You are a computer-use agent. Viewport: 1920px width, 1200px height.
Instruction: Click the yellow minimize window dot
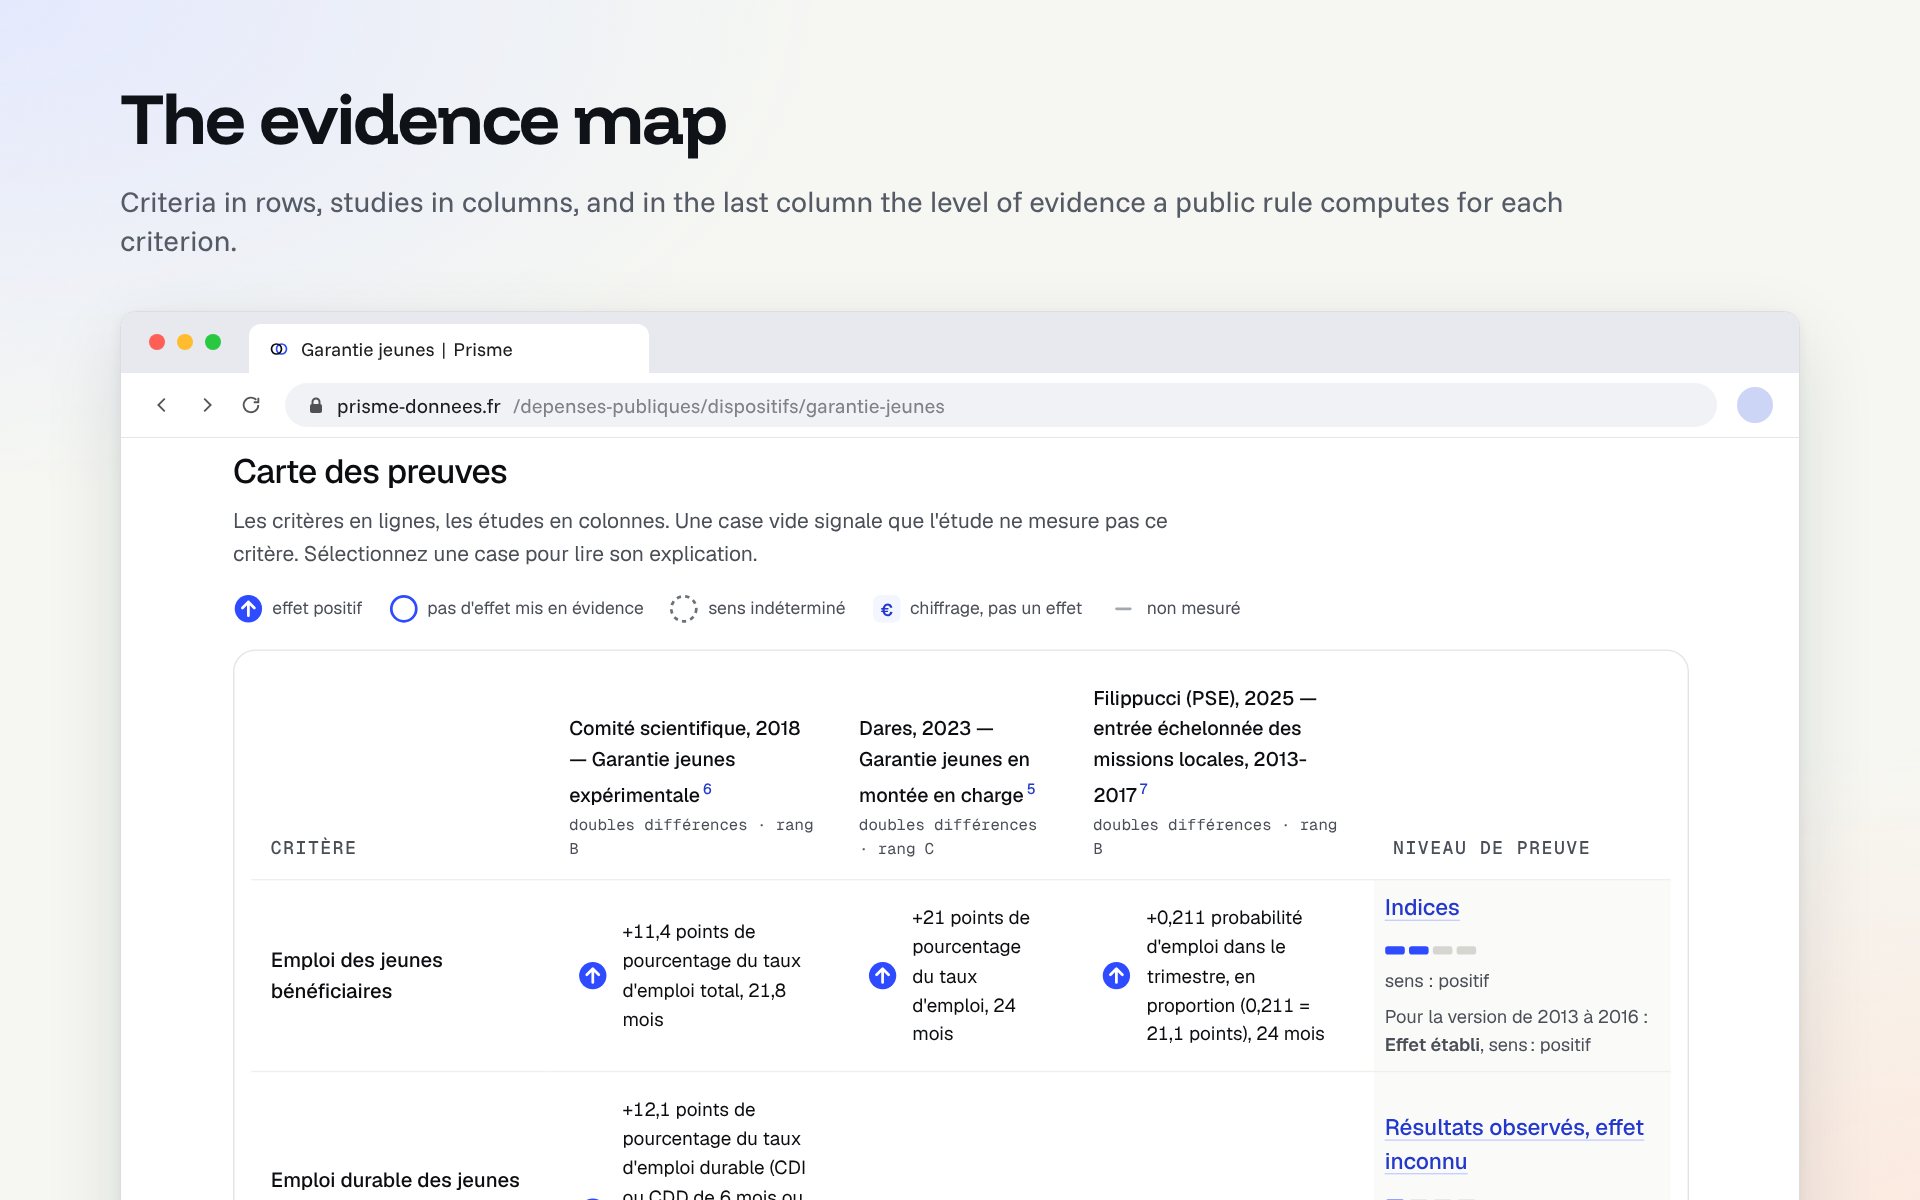click(185, 342)
